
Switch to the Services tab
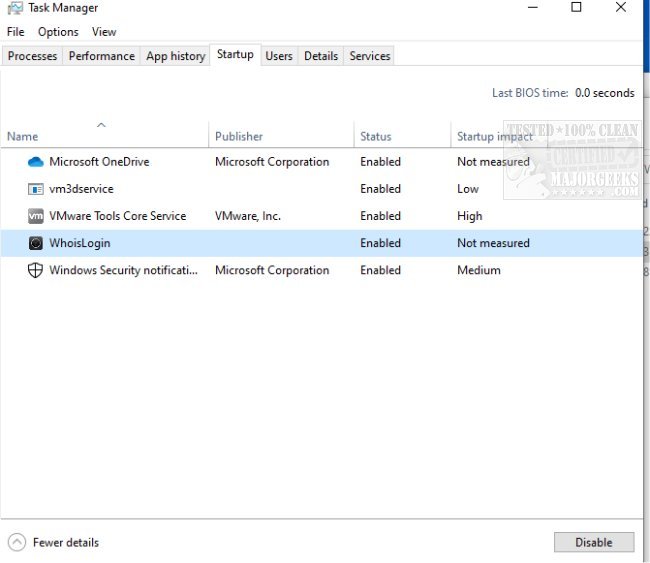370,56
